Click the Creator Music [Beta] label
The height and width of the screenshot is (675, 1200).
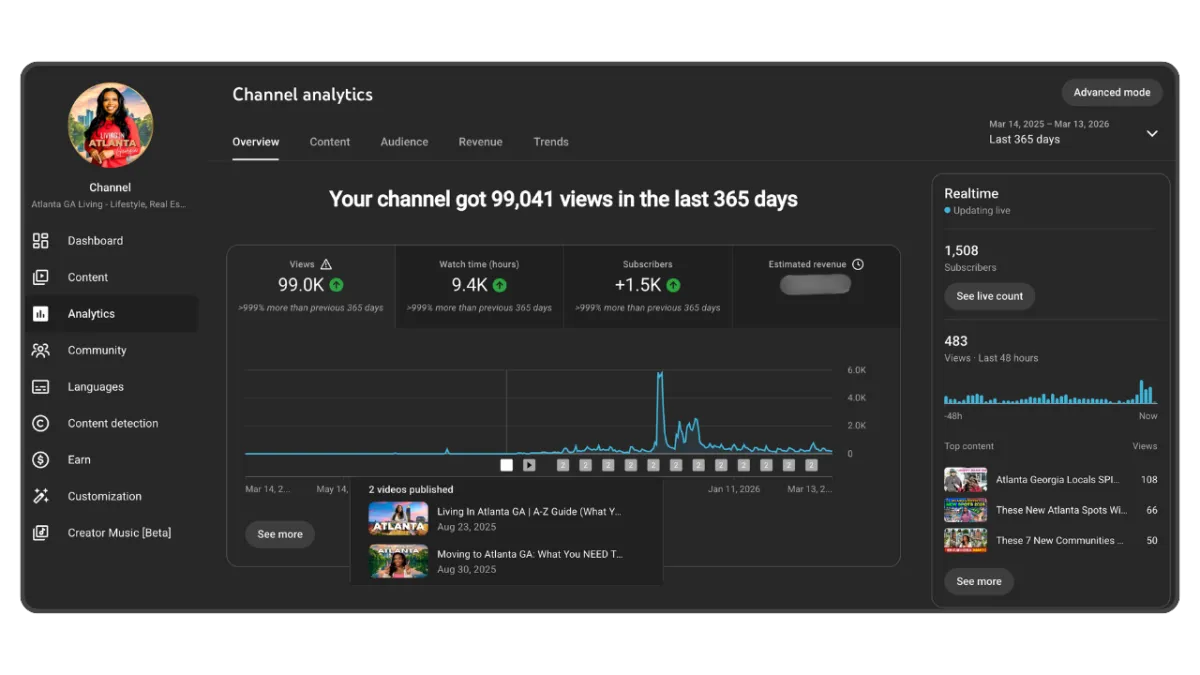coord(119,533)
